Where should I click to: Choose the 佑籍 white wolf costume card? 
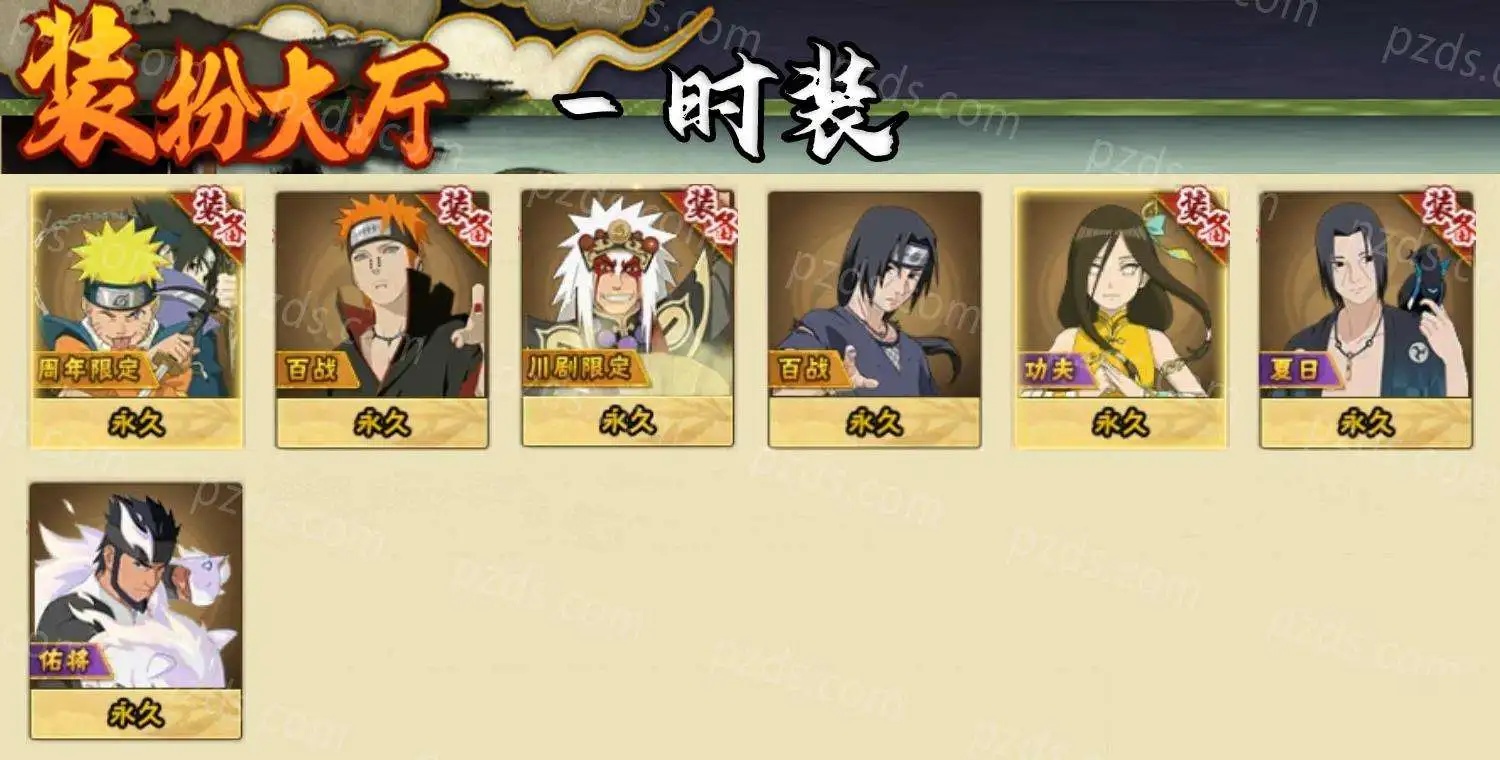coord(136,611)
